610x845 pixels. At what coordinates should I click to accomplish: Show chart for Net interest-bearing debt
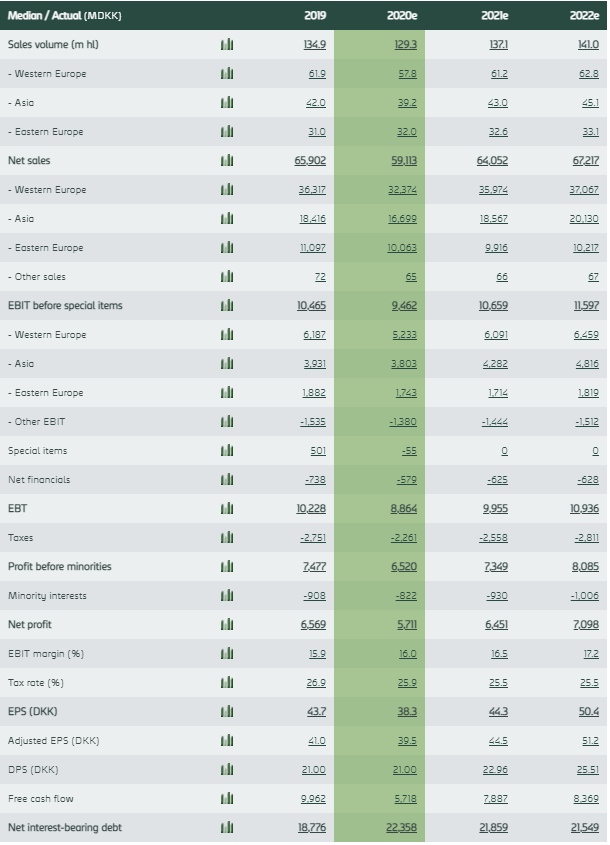tap(226, 828)
